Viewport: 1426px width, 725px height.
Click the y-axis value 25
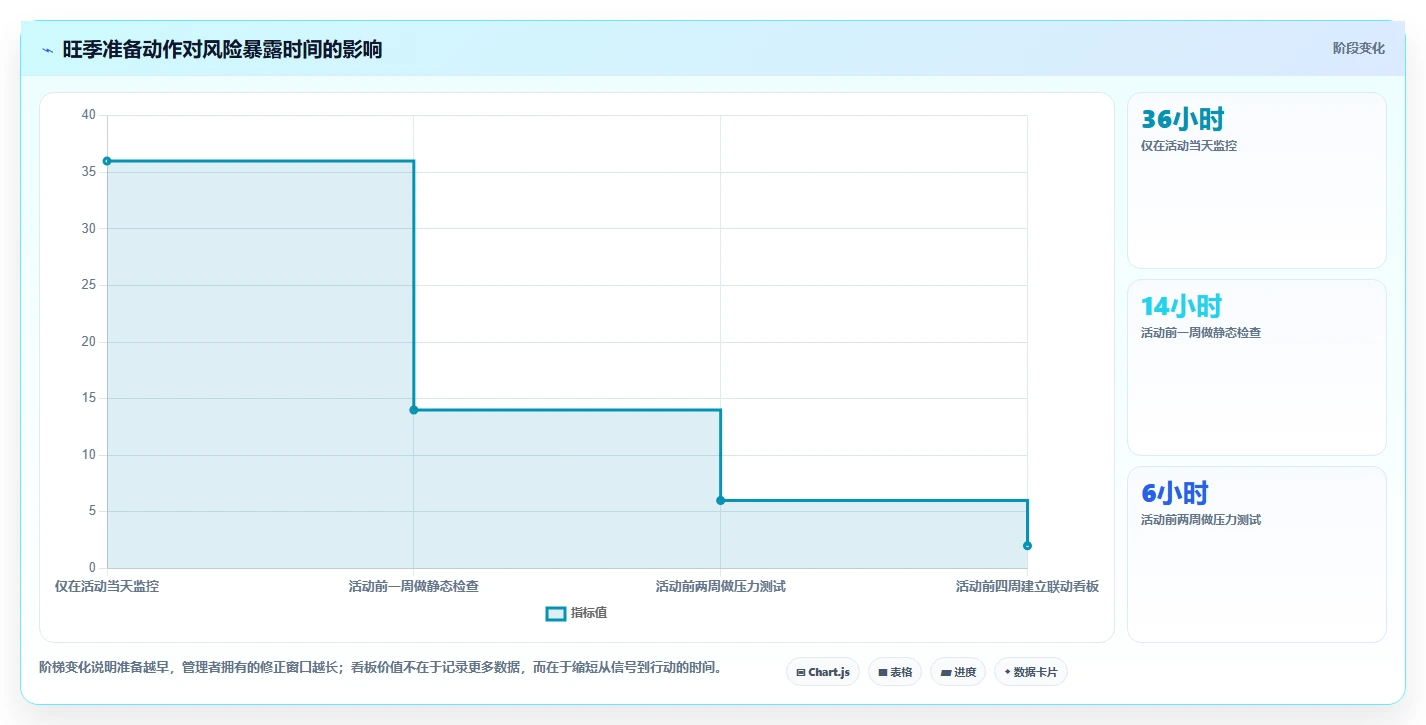(x=89, y=285)
